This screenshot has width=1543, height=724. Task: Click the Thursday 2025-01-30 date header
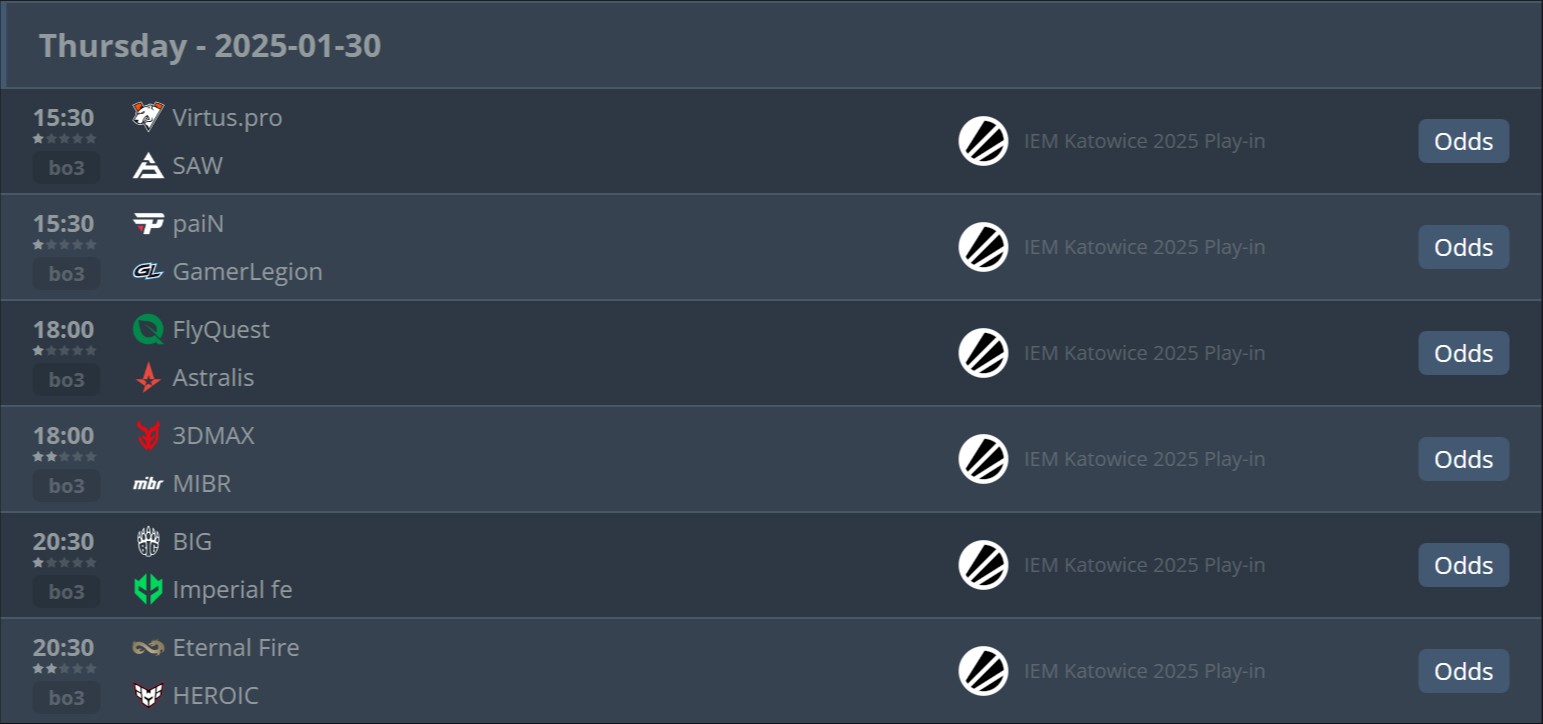click(210, 46)
